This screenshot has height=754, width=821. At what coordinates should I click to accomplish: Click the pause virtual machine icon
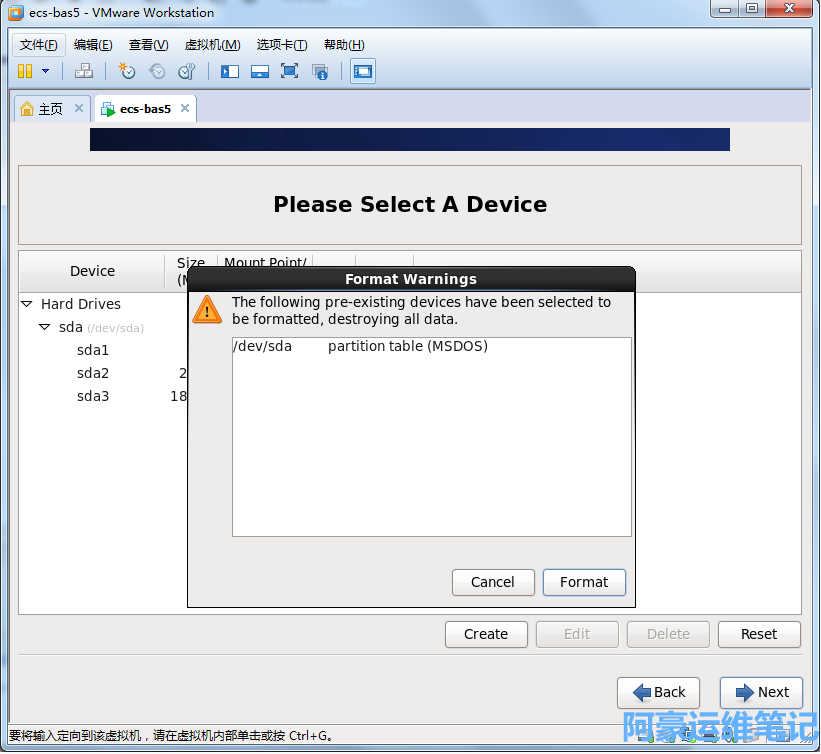pyautogui.click(x=25, y=71)
